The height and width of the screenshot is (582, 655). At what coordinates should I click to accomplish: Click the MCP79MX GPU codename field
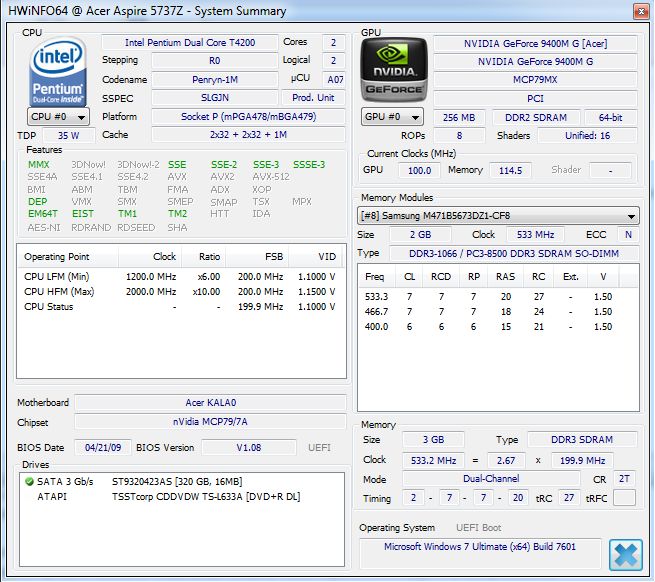536,80
